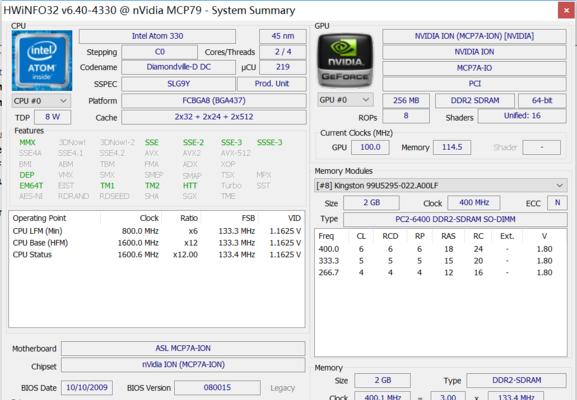The height and width of the screenshot is (400, 577).
Task: Click the NVIDIA GeForce logo
Action: pyautogui.click(x=345, y=61)
